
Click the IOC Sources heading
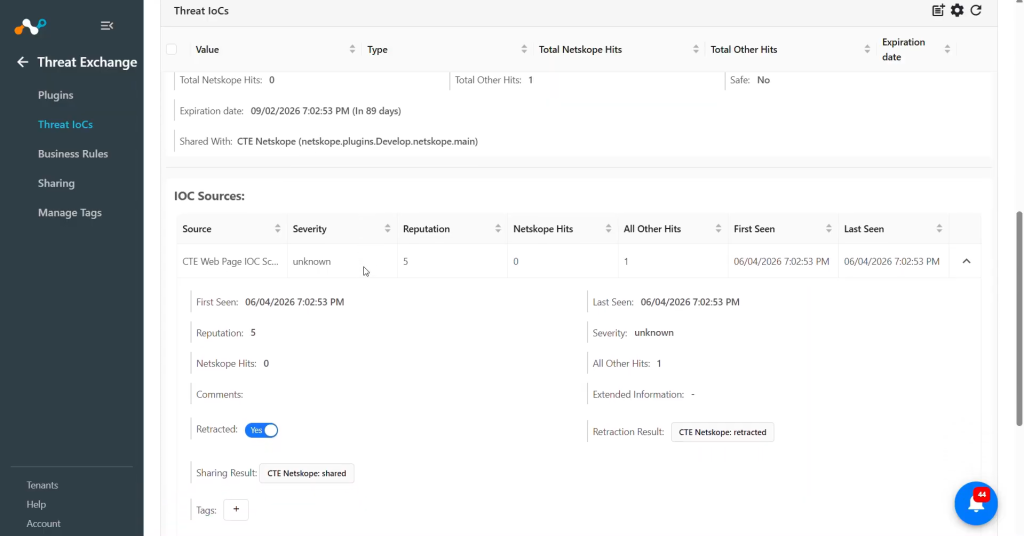[209, 196]
